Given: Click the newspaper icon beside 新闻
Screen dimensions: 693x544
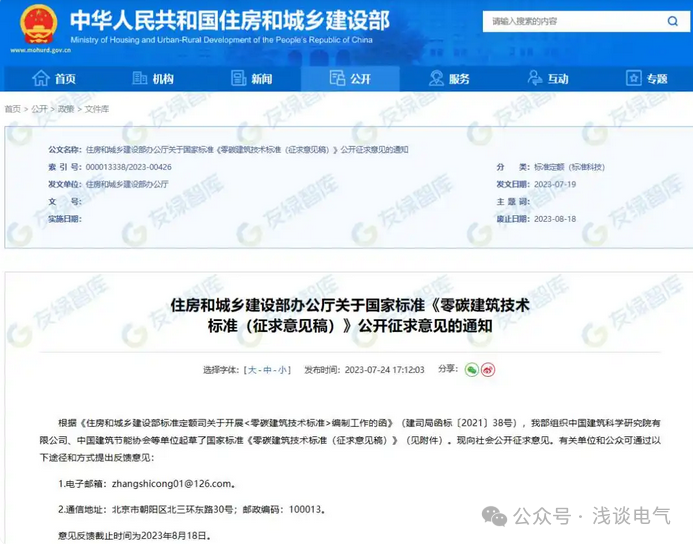Looking at the screenshot, I should point(238,78).
